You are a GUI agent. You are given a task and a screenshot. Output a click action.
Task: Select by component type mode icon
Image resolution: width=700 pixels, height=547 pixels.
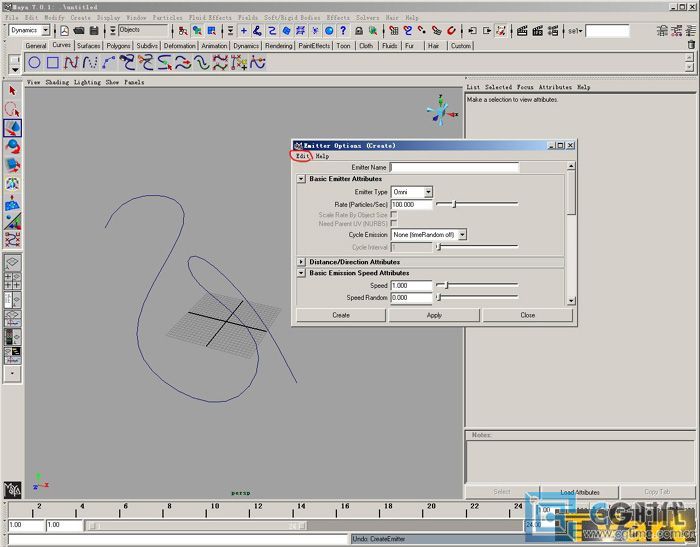pos(212,30)
